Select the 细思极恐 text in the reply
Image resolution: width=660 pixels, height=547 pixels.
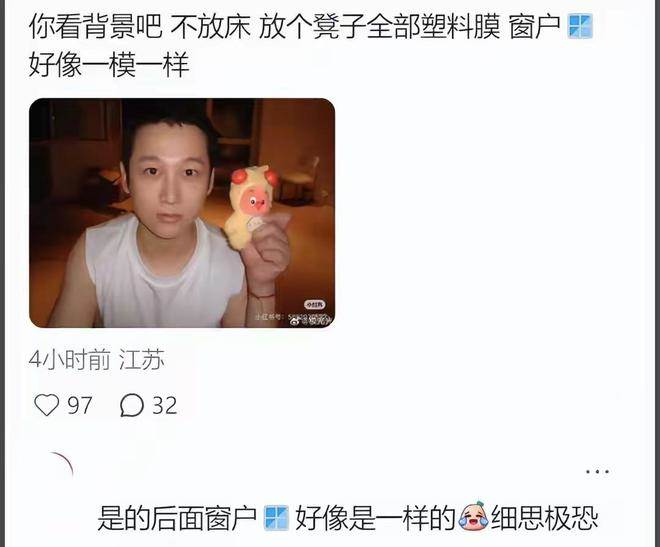point(544,518)
